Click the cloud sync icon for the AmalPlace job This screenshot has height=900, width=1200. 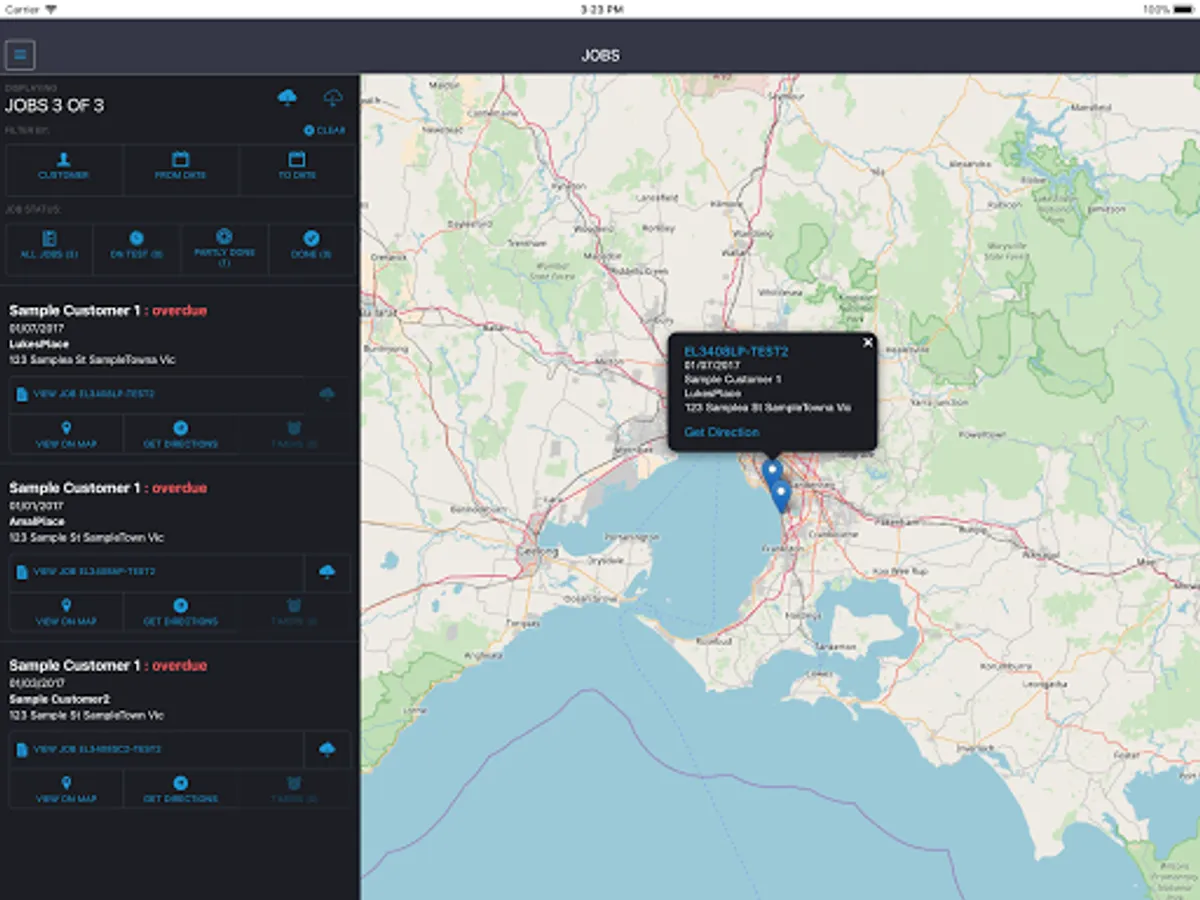(x=327, y=572)
